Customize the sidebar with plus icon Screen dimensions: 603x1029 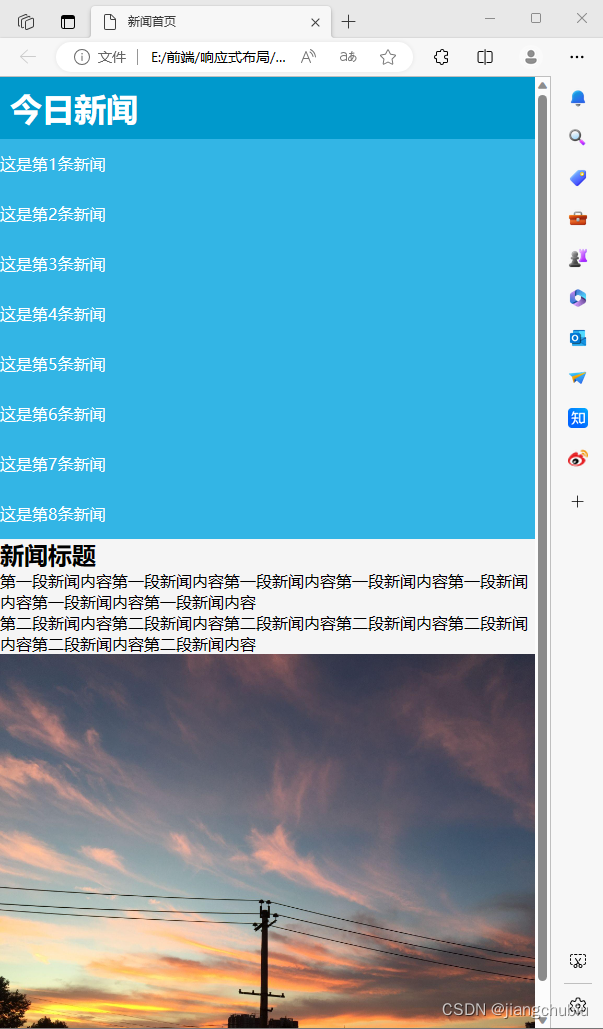point(577,502)
